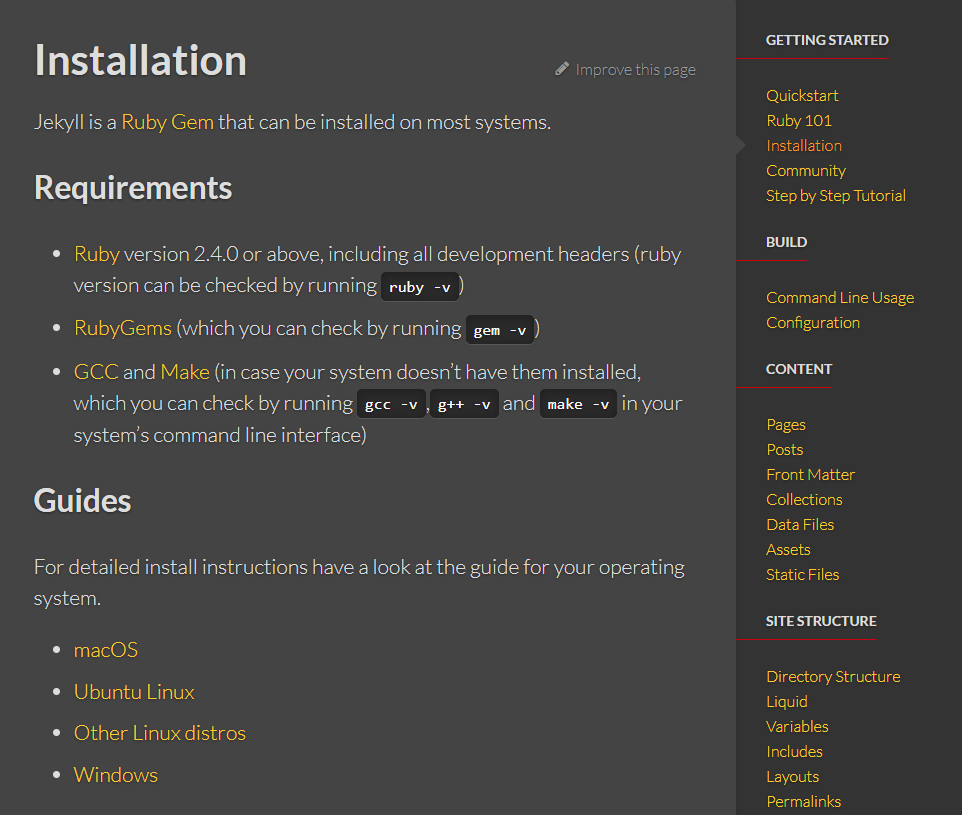Navigate to Directory Structure page
This screenshot has width=962, height=815.
click(833, 676)
